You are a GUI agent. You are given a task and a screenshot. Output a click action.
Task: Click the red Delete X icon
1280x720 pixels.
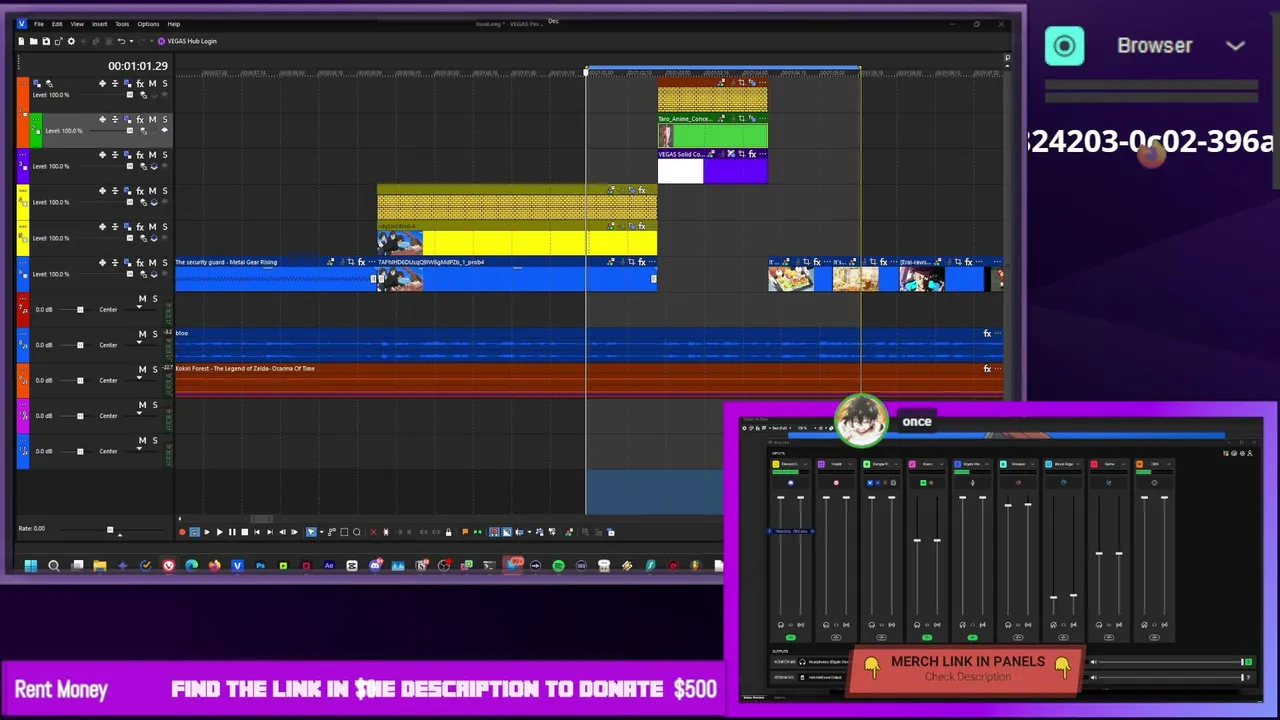[373, 532]
